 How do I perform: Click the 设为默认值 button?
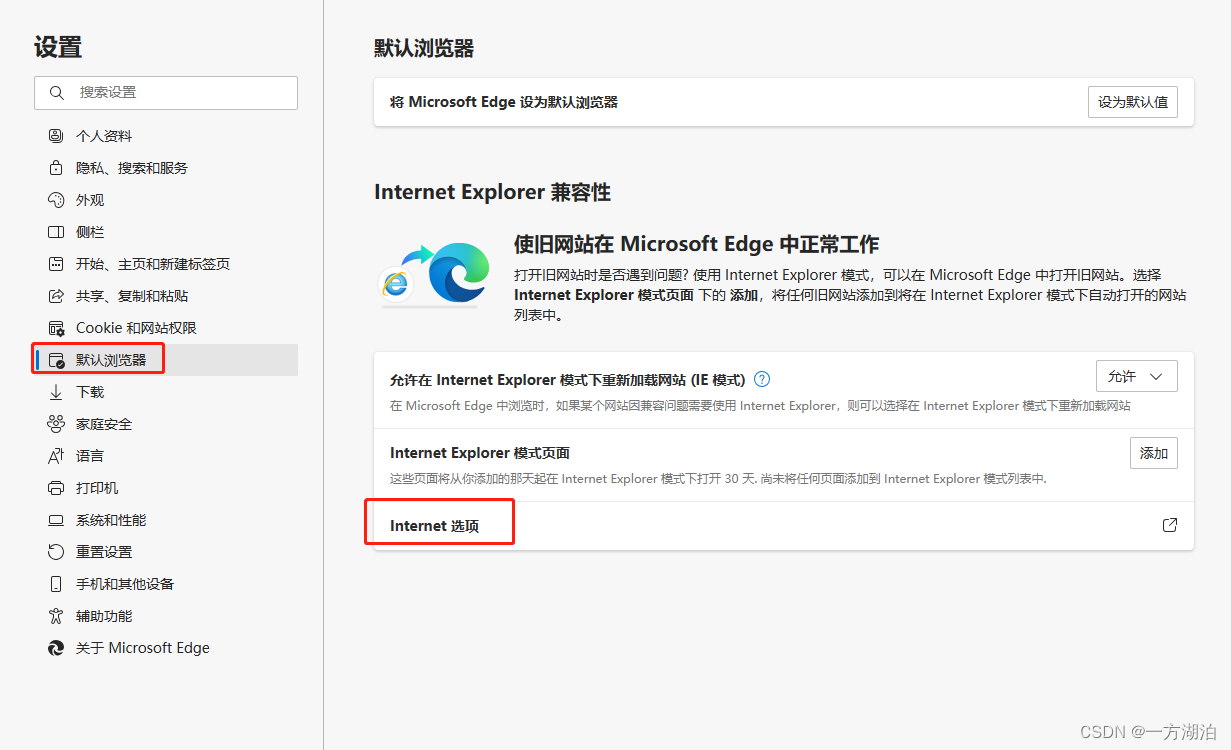point(1132,102)
